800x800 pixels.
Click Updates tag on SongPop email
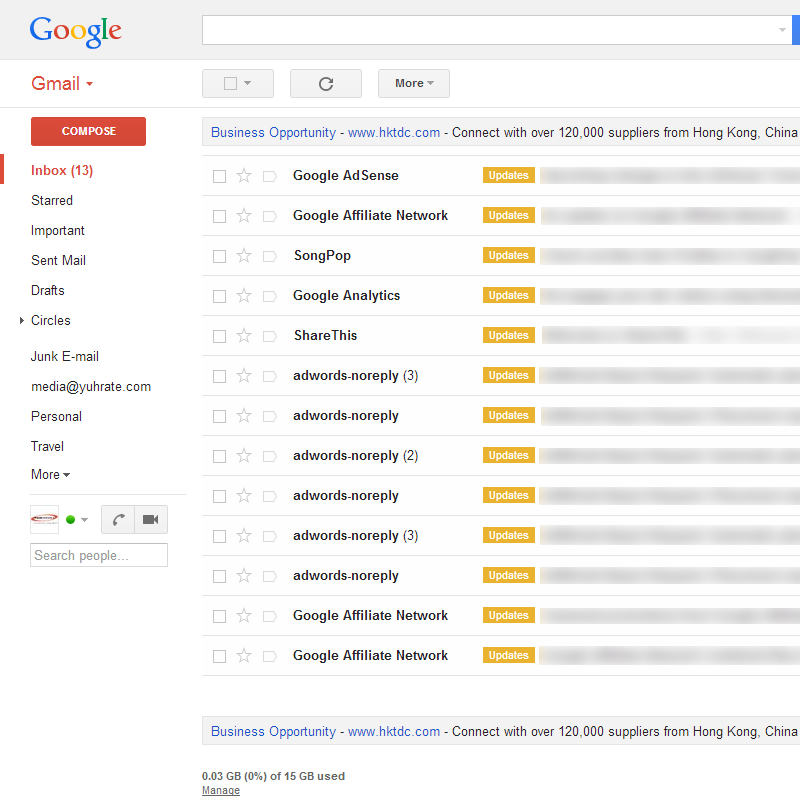pyautogui.click(x=509, y=255)
